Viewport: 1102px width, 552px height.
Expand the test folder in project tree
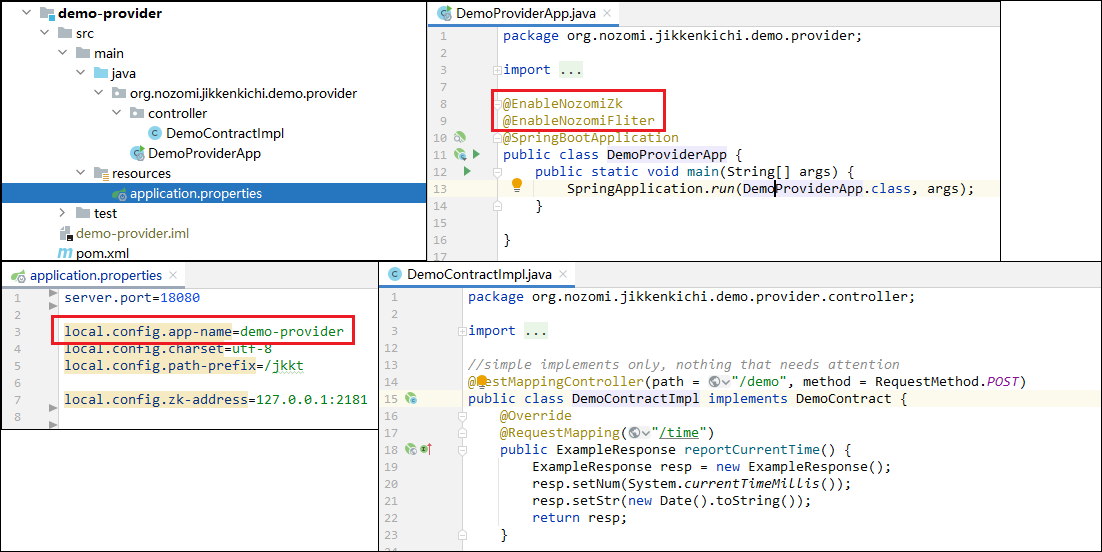(x=62, y=212)
